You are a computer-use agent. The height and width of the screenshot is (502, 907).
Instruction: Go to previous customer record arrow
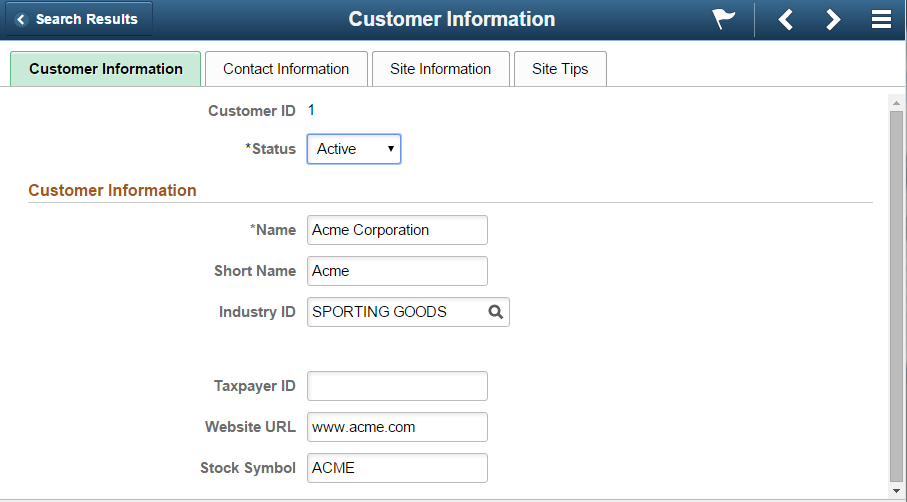(786, 20)
